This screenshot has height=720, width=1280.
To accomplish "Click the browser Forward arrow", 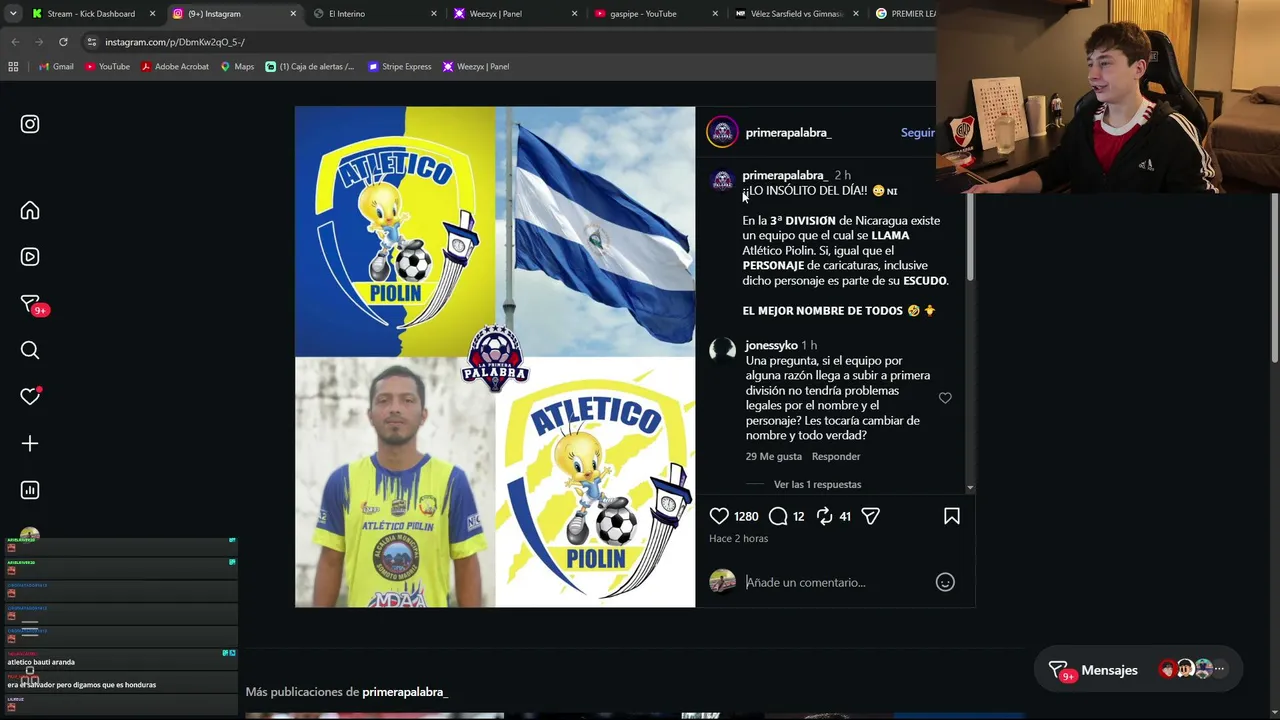I will click(39, 42).
